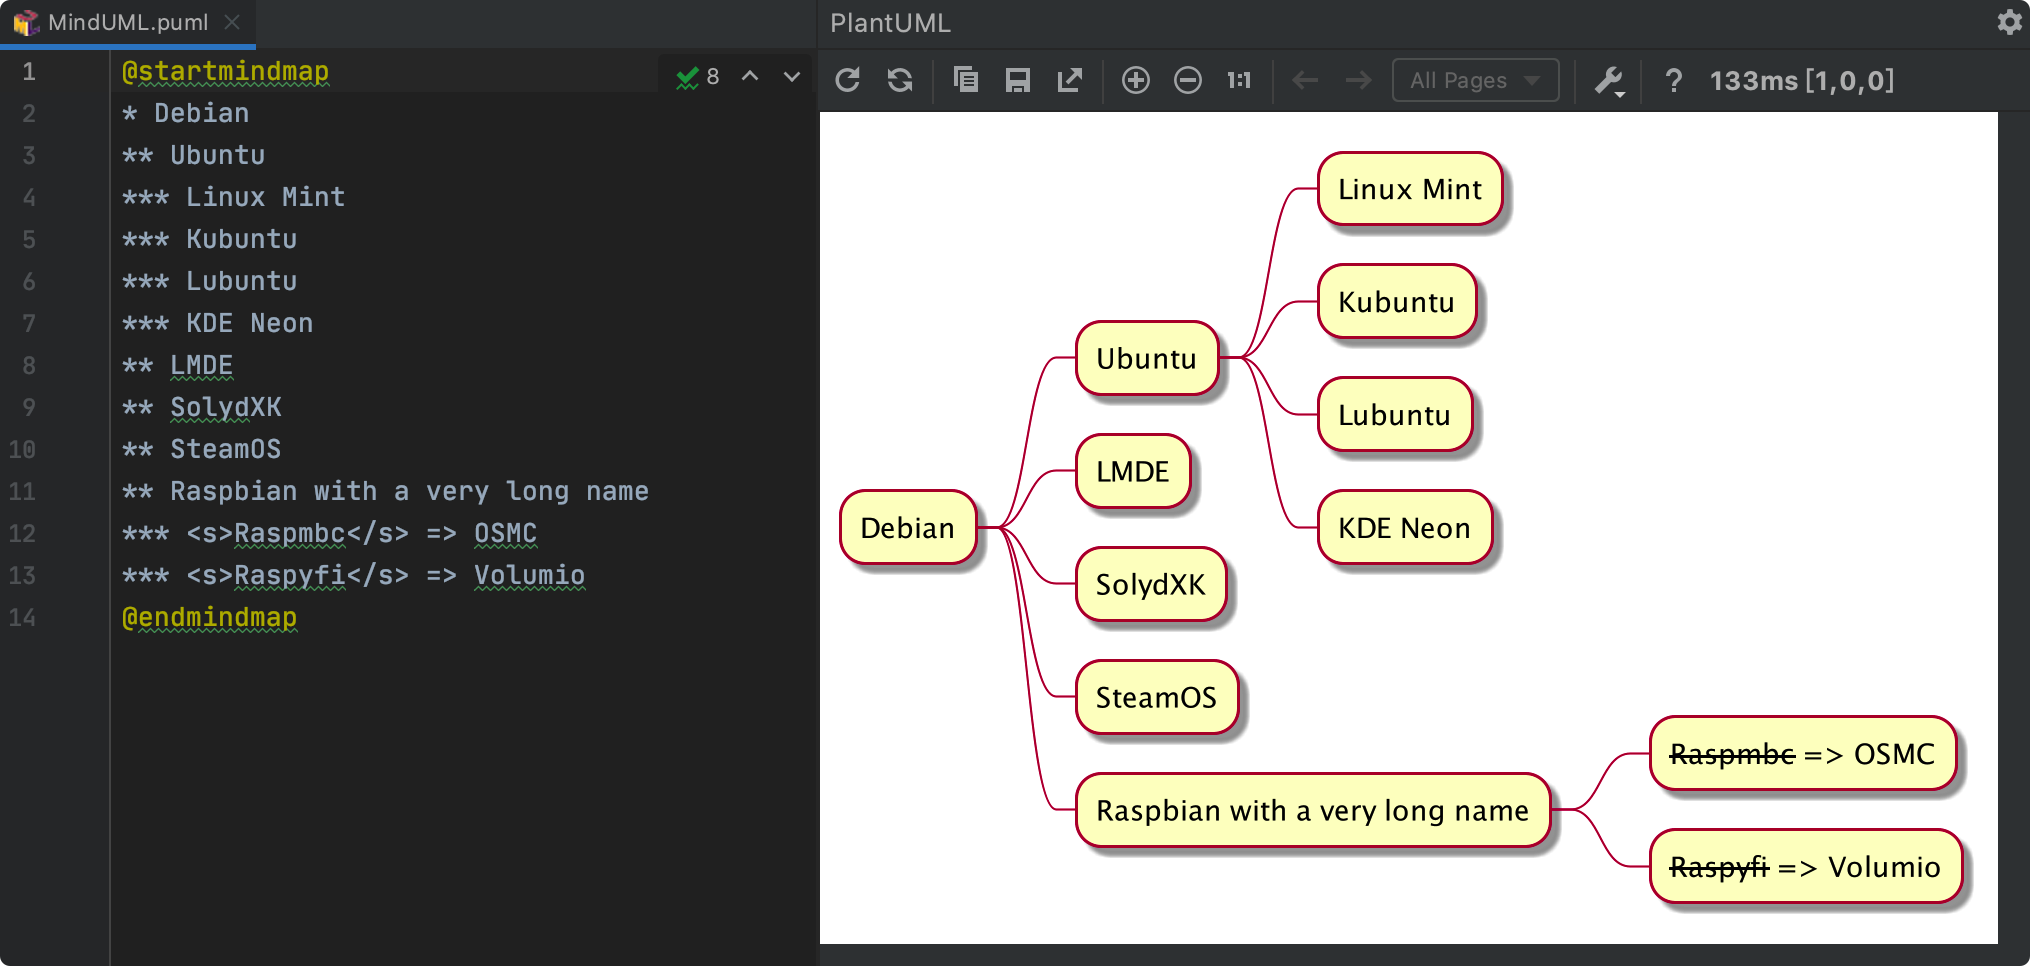Go to next page arrow

click(x=1358, y=80)
